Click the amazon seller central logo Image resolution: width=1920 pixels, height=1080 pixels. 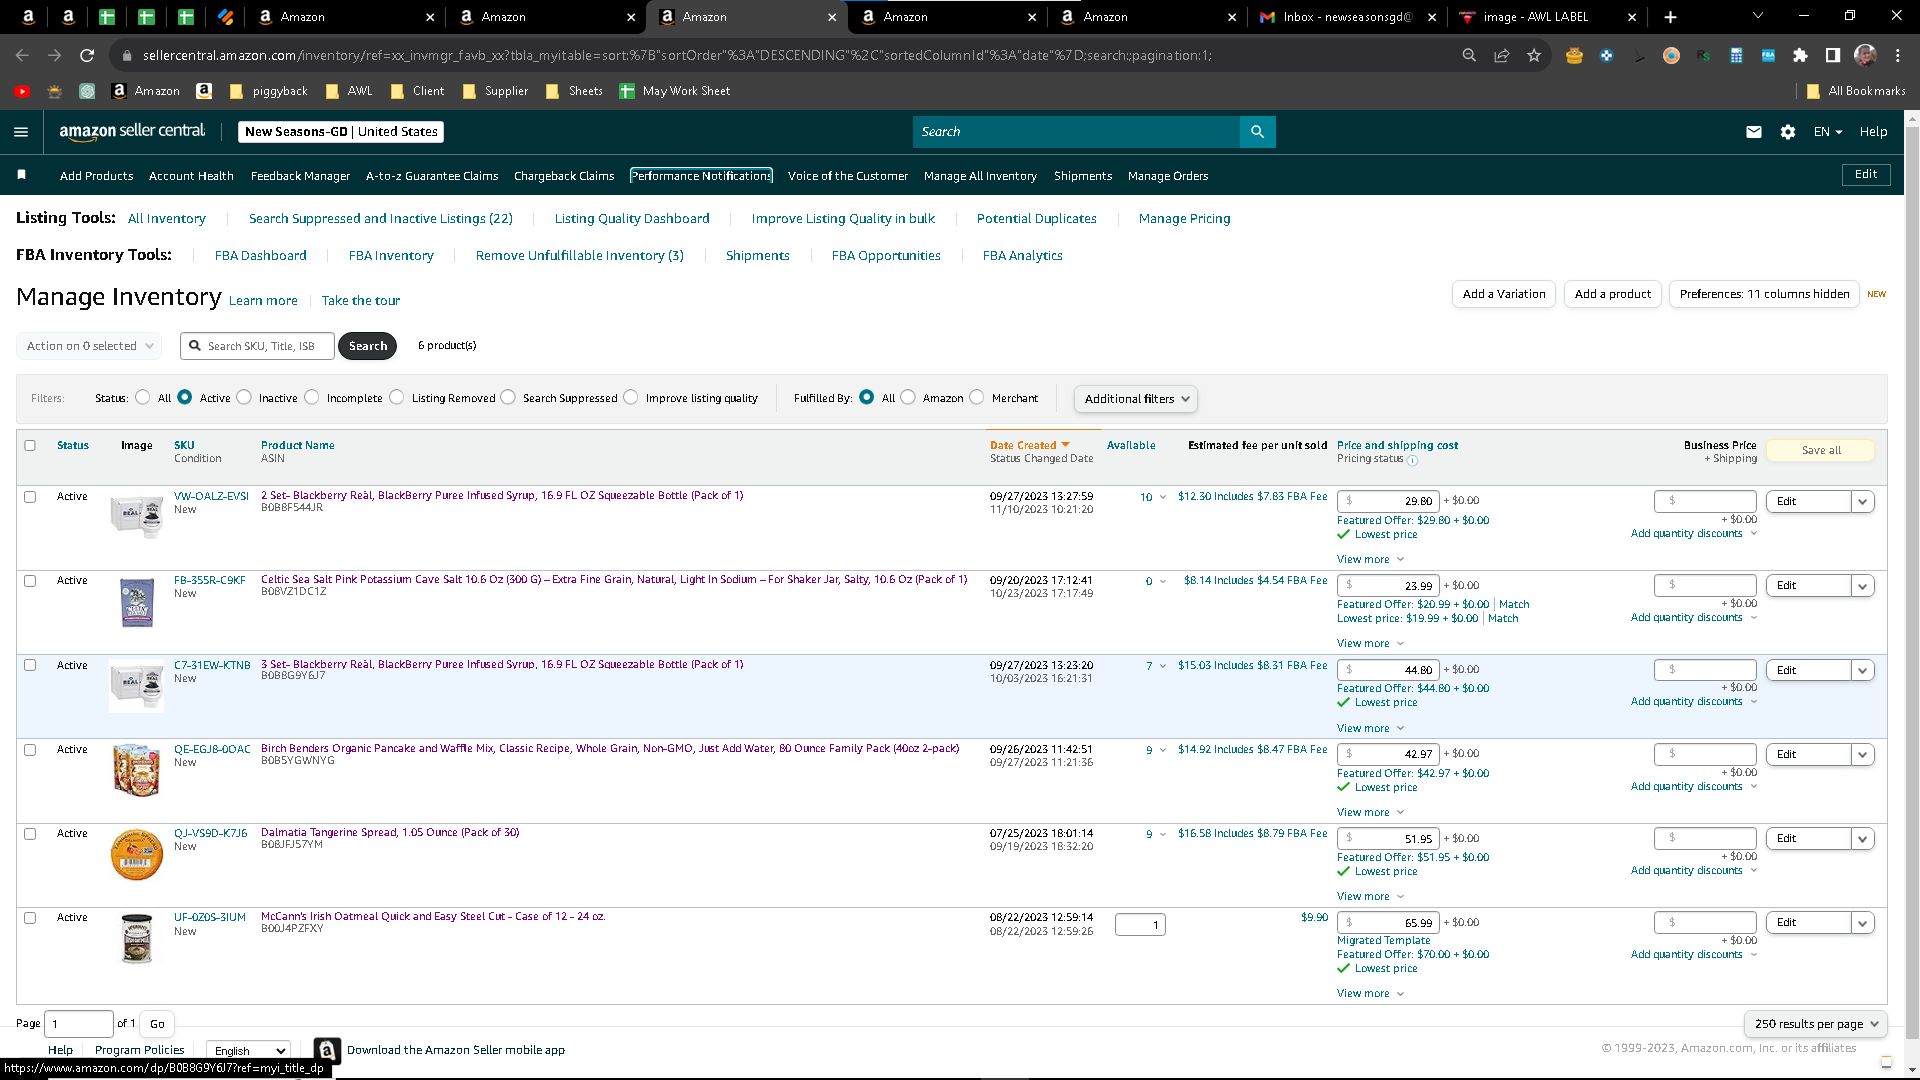132,132
